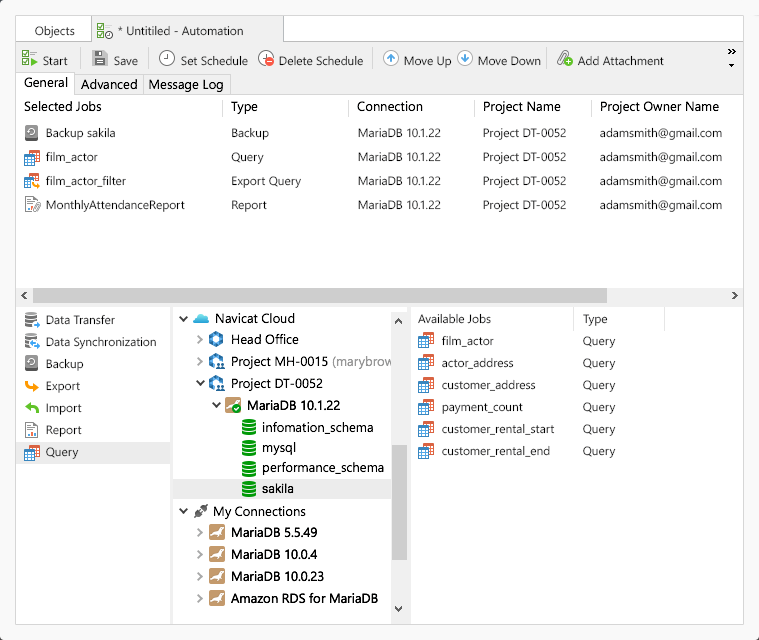Click the Move Down arrow icon

(x=465, y=60)
